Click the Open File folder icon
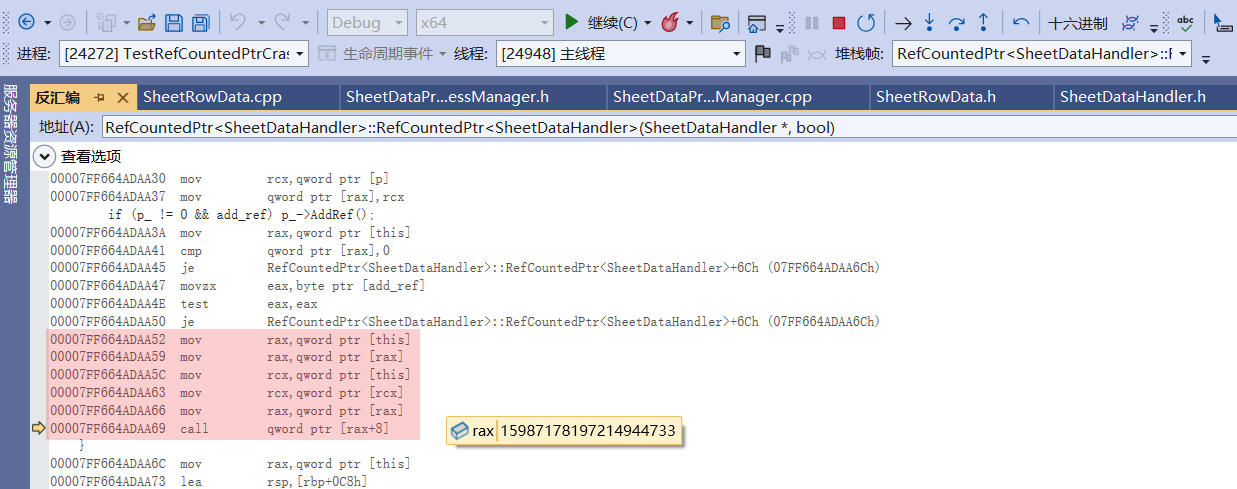The image size is (1237, 489). click(x=146, y=21)
